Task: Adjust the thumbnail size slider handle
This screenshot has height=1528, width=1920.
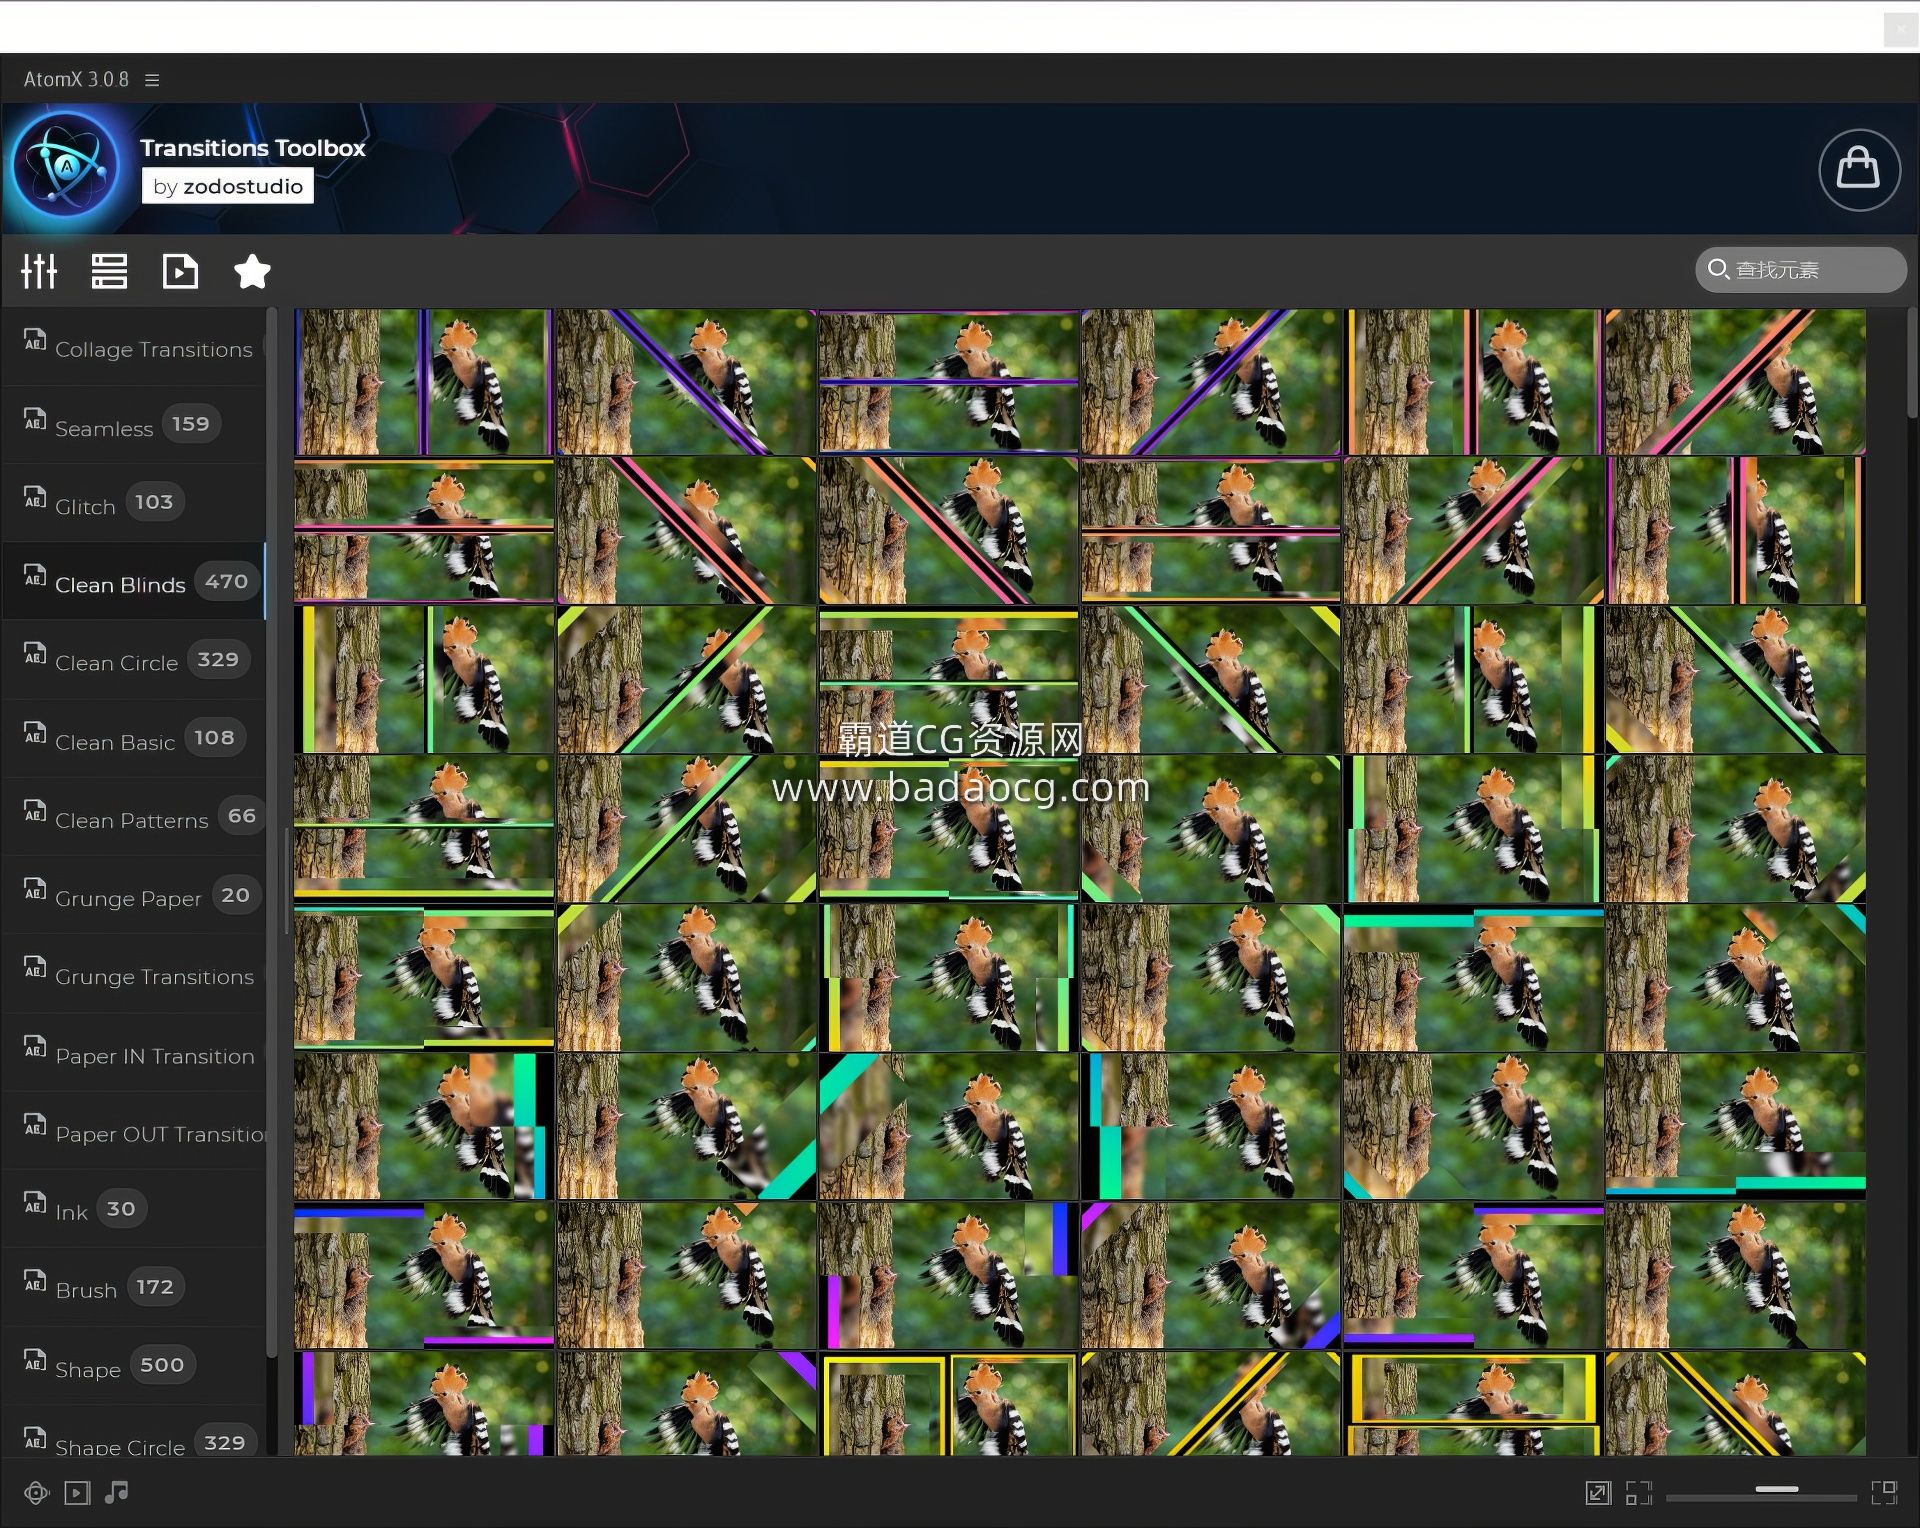Action: point(1777,1489)
